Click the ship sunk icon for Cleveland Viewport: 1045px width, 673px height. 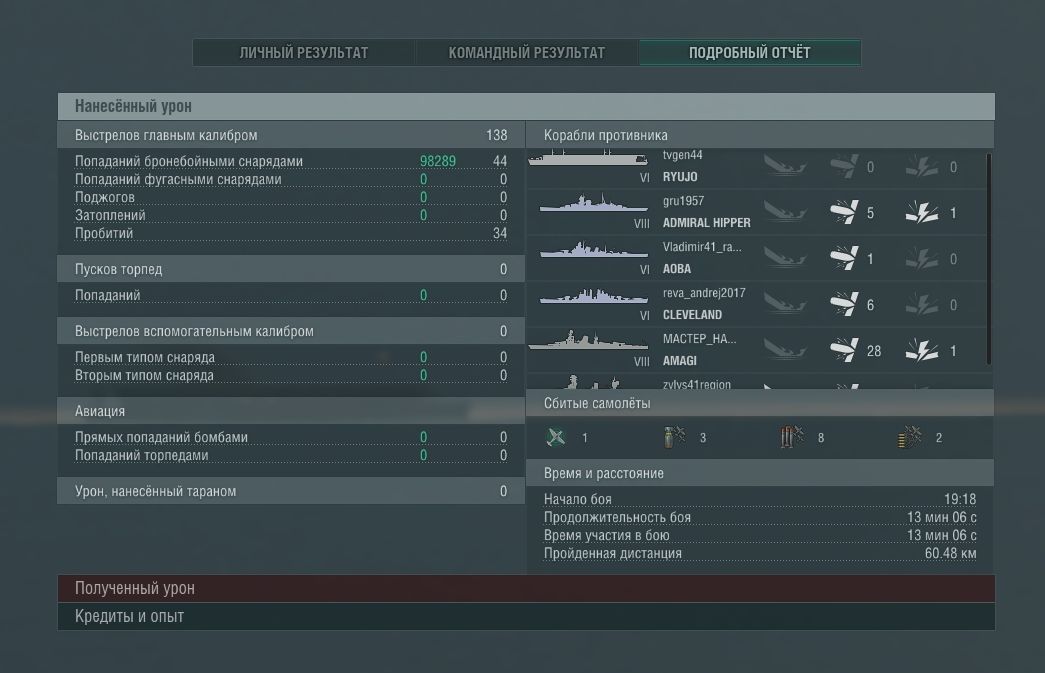click(x=785, y=305)
